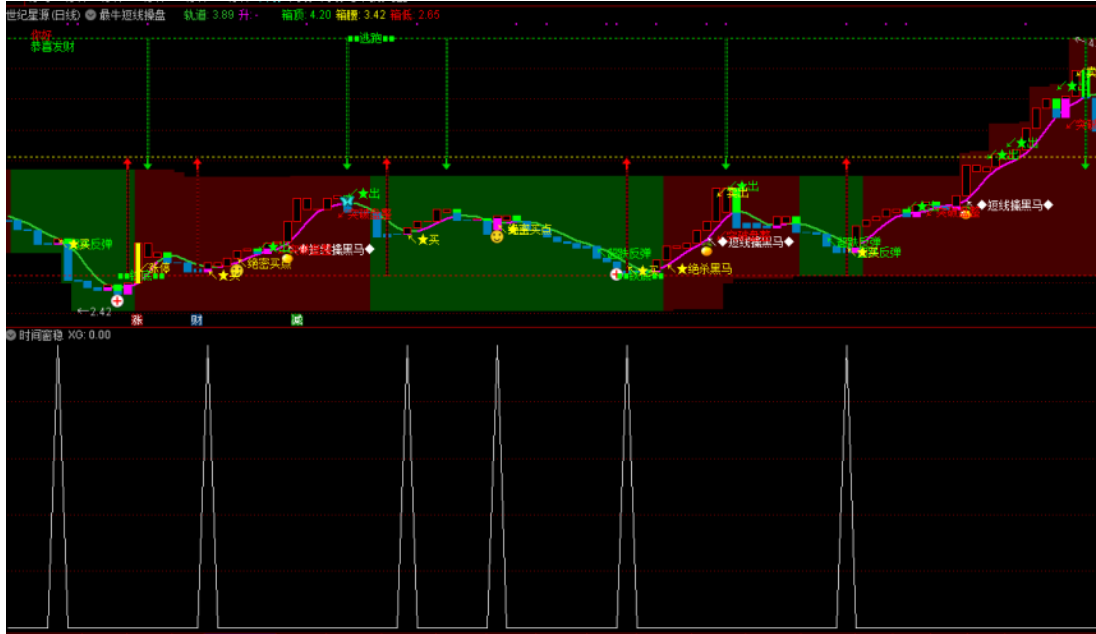Click the 短线擒黑马 diamond signal at far right
Screen dimensions: 1096x634
coord(1015,205)
